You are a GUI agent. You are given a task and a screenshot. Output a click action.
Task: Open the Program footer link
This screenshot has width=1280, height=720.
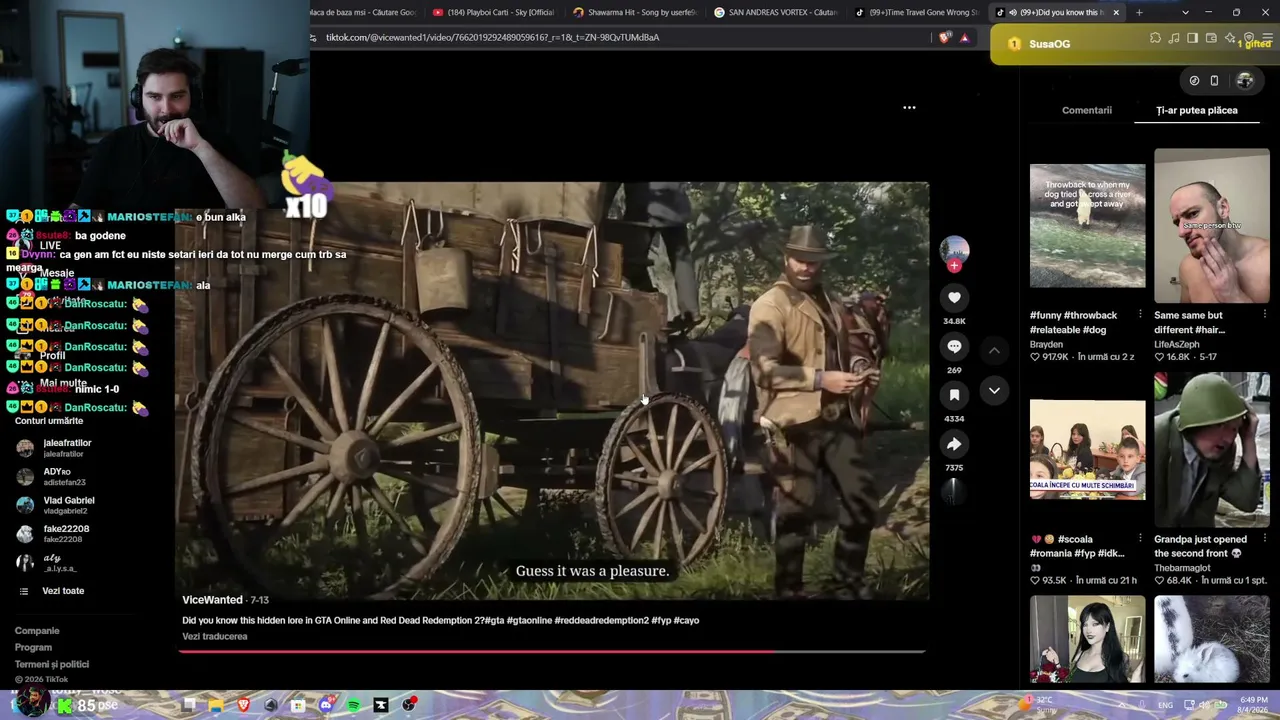coord(33,647)
